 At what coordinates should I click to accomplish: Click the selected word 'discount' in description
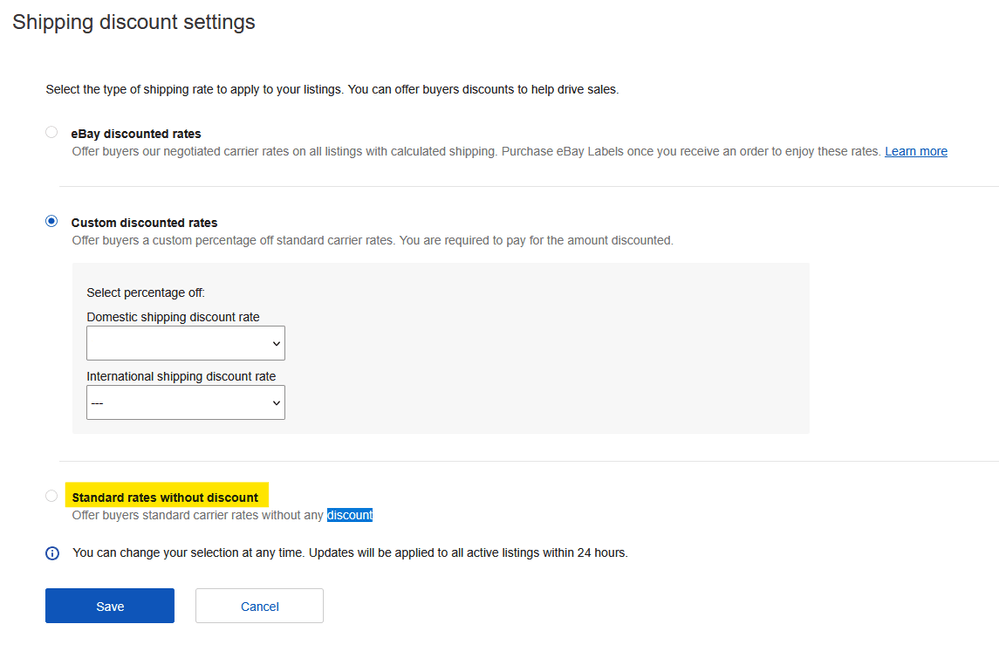[x=350, y=515]
